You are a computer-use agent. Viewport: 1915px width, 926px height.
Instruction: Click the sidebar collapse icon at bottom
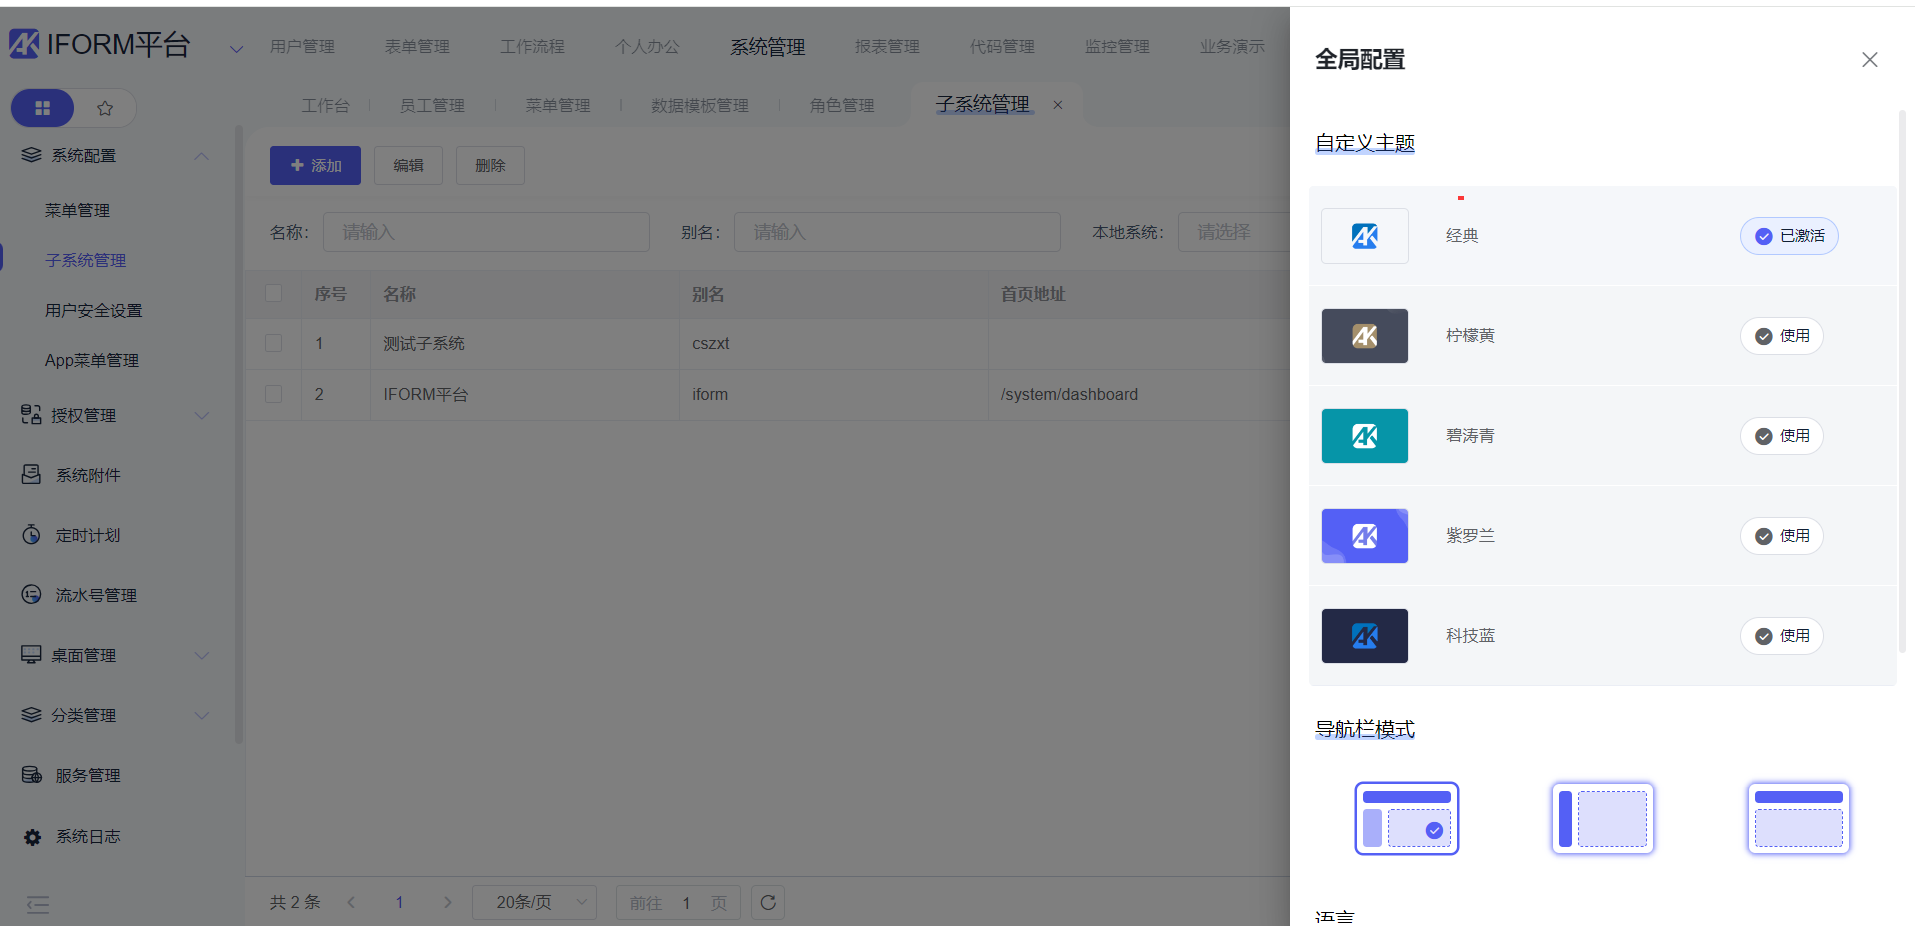click(x=38, y=905)
